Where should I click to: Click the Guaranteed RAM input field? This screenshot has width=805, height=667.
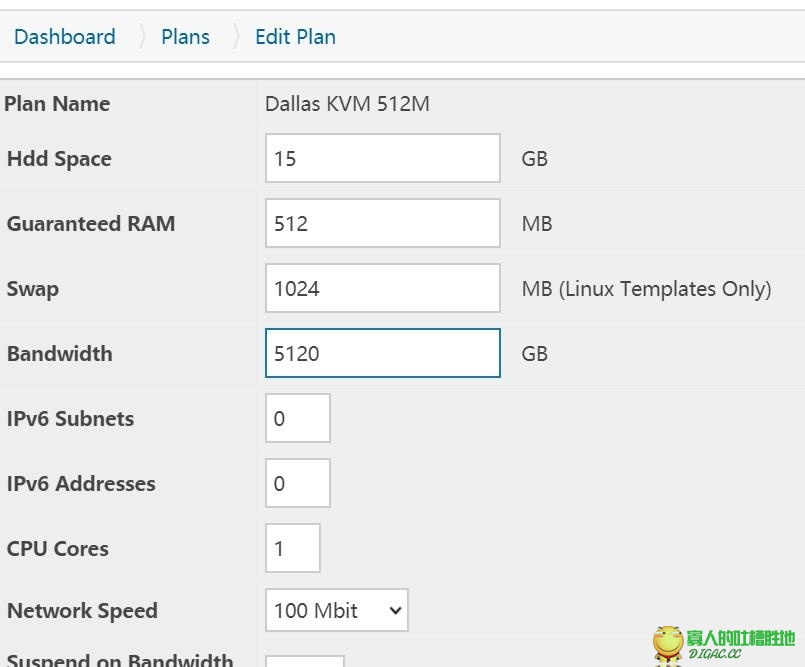pos(383,223)
